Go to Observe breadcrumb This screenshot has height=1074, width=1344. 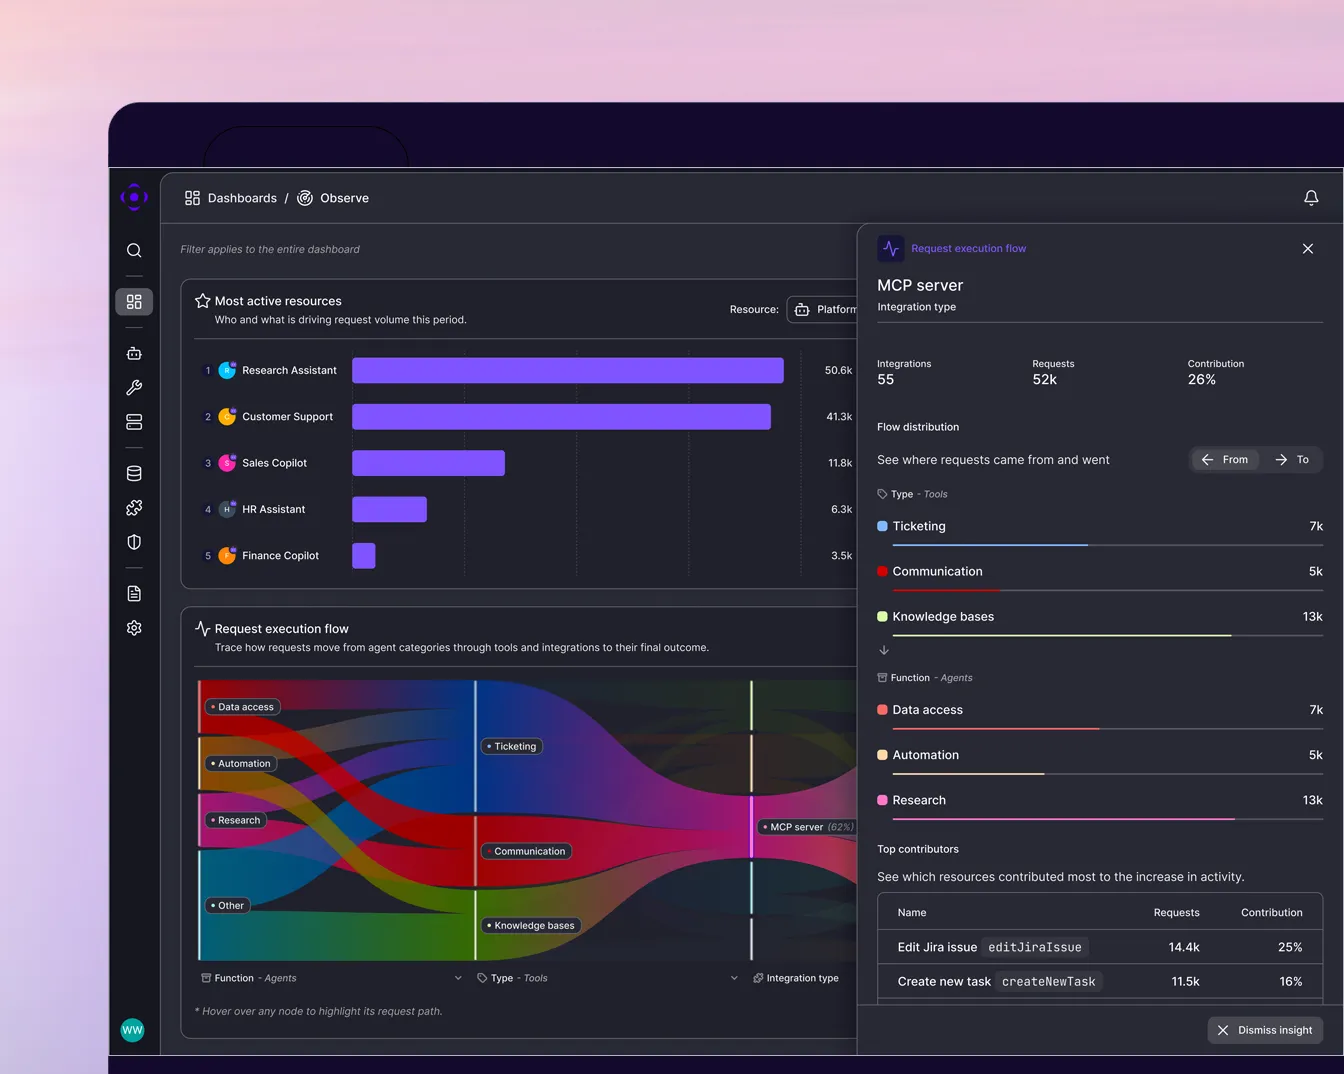[344, 198]
